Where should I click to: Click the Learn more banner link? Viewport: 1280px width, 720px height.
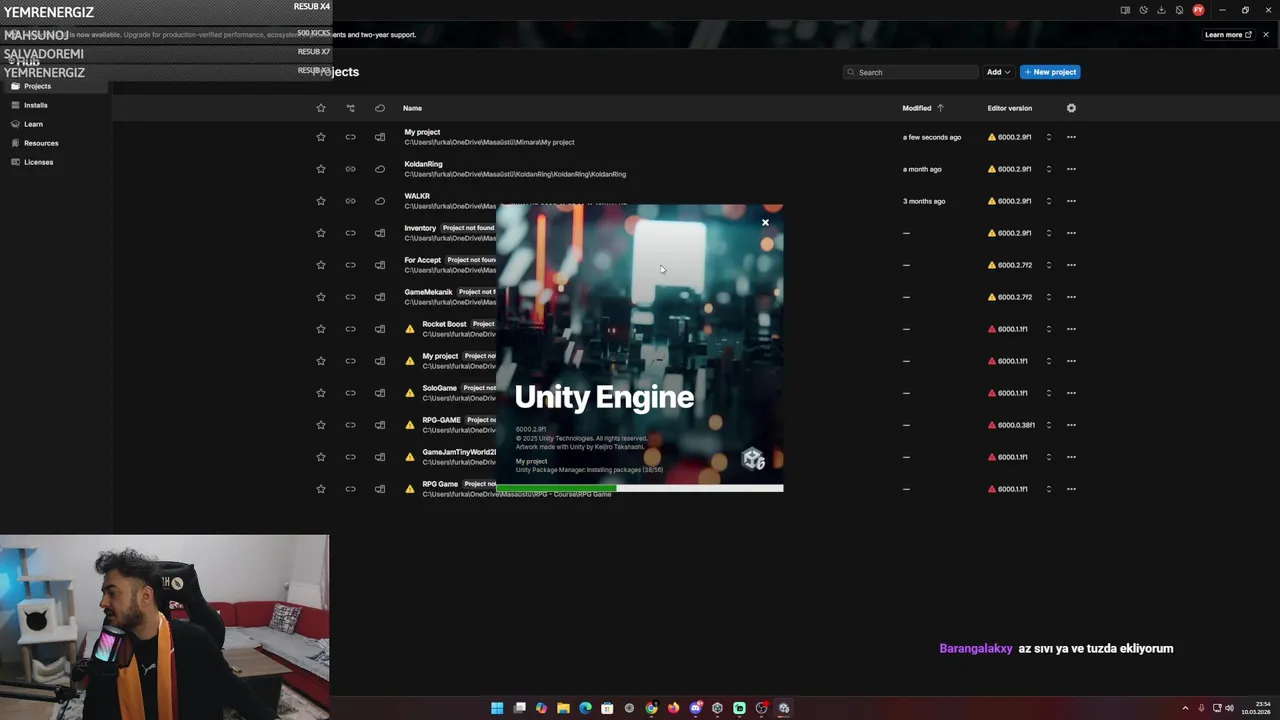tap(1228, 35)
